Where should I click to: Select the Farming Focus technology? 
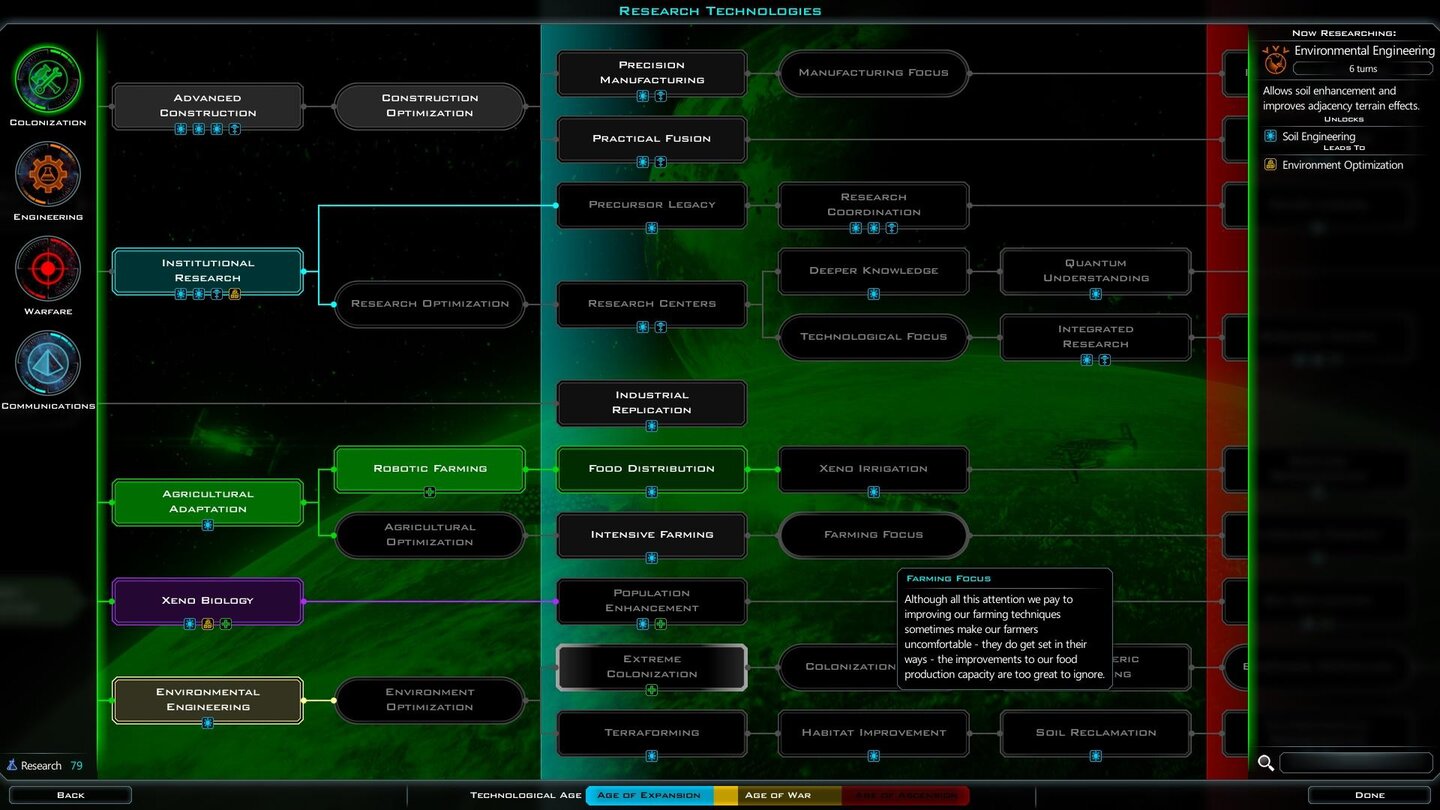[874, 535]
